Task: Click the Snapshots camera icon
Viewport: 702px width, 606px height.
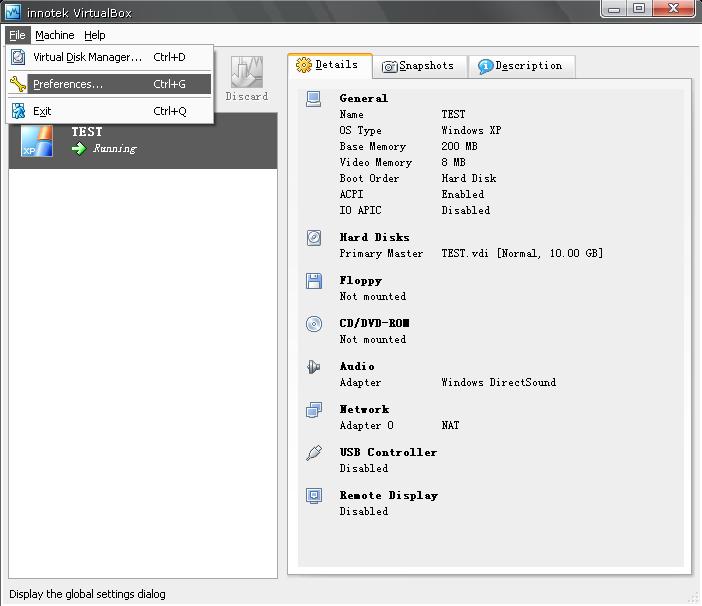Action: pos(390,67)
